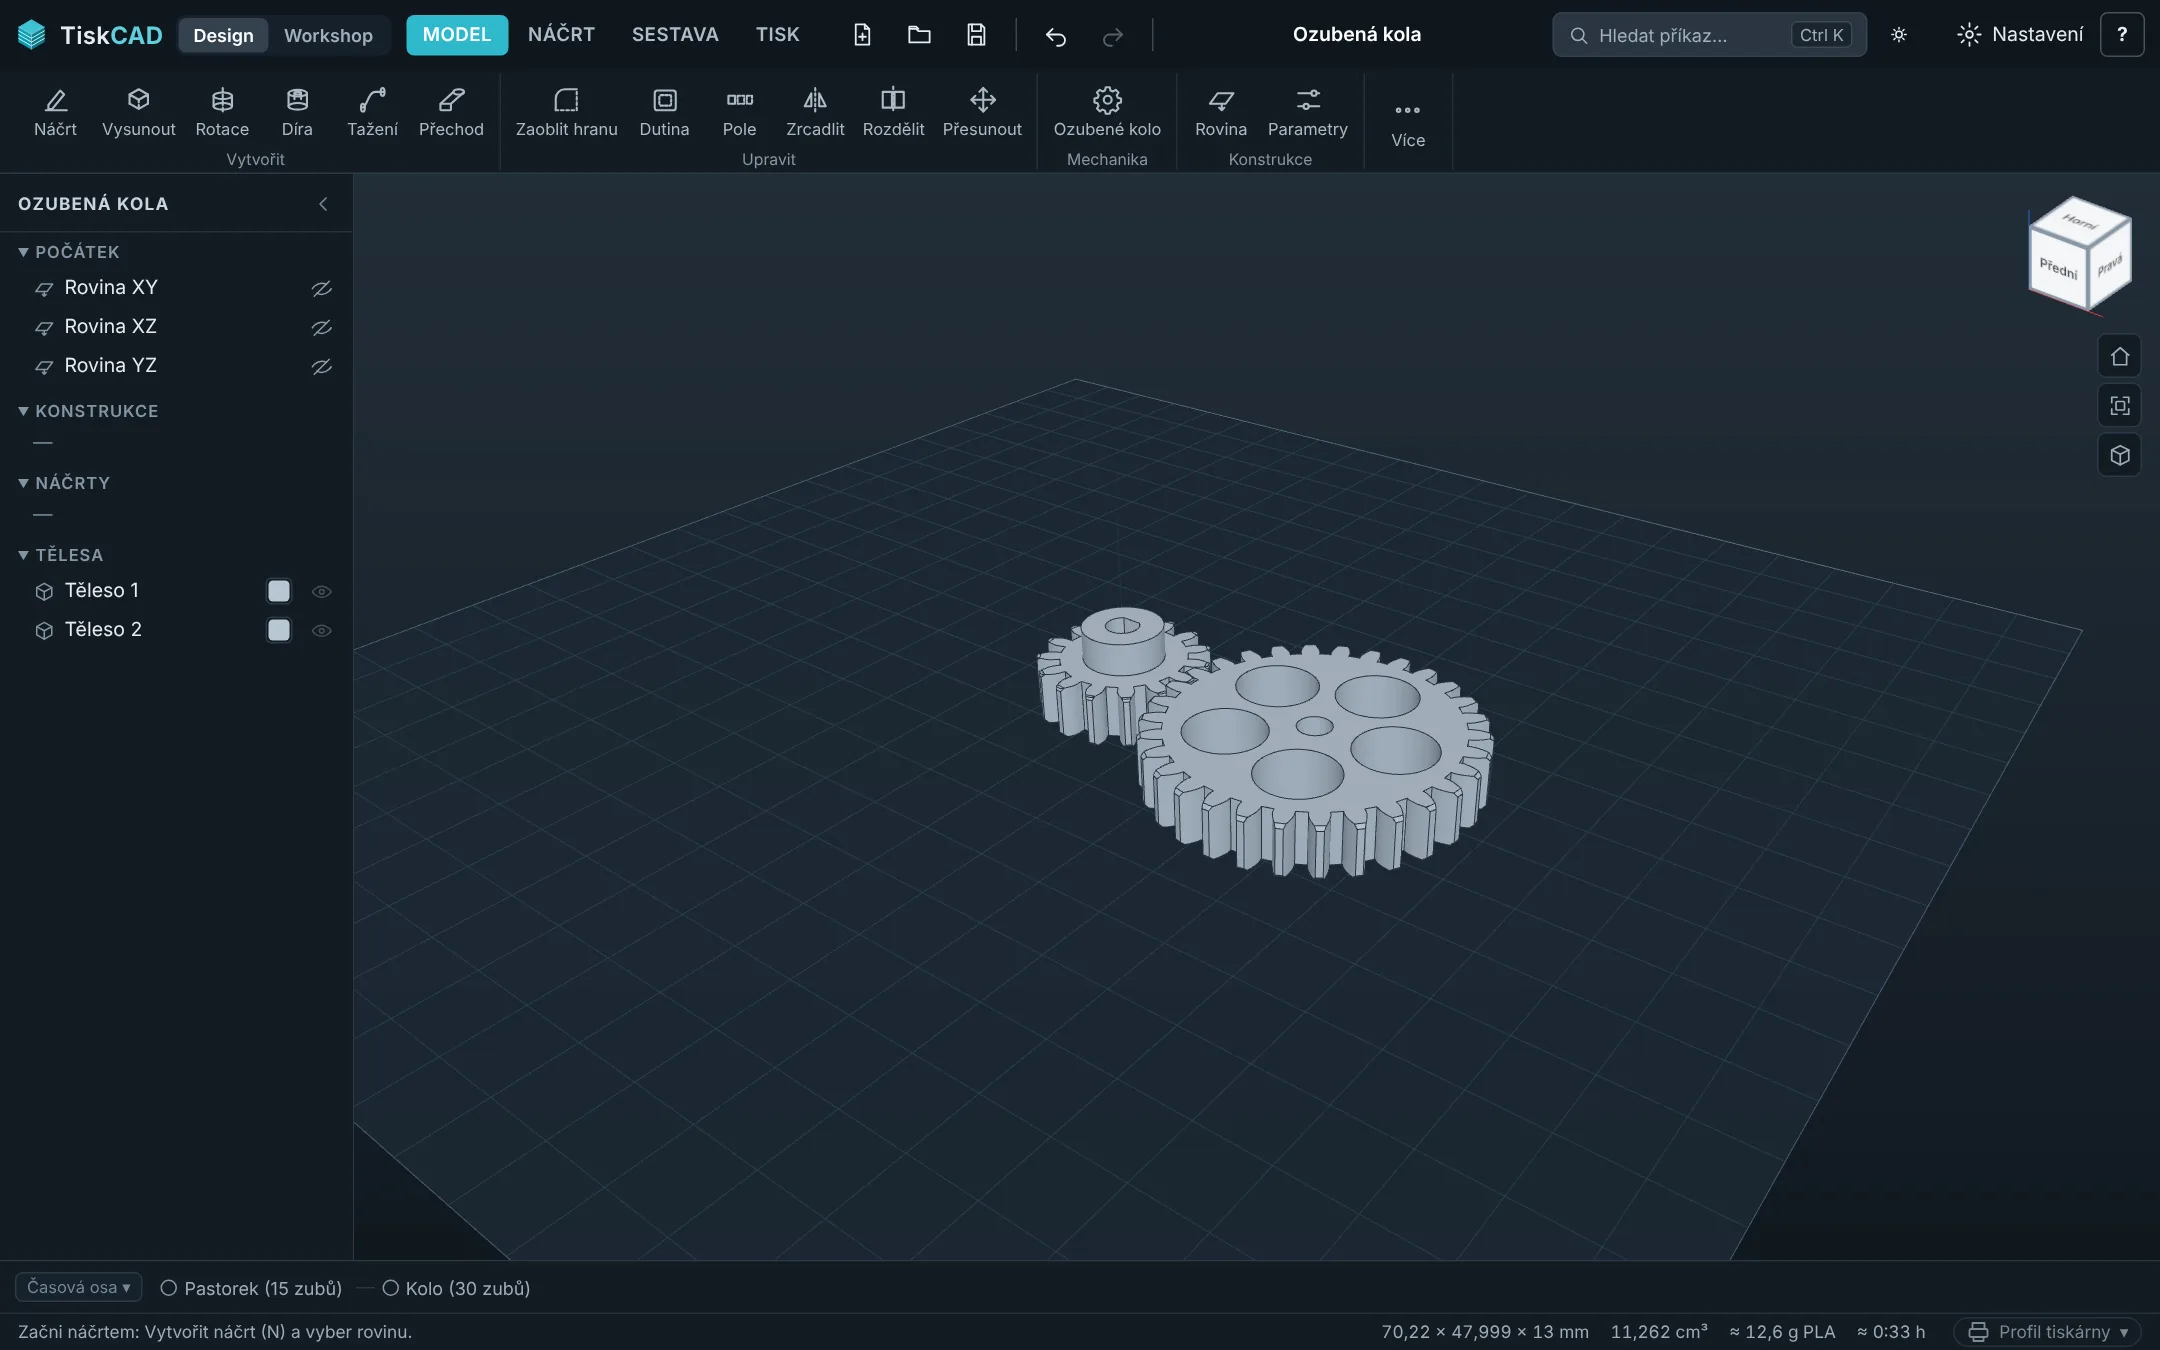Click the open folder icon
2160x1350 pixels.
(x=919, y=35)
